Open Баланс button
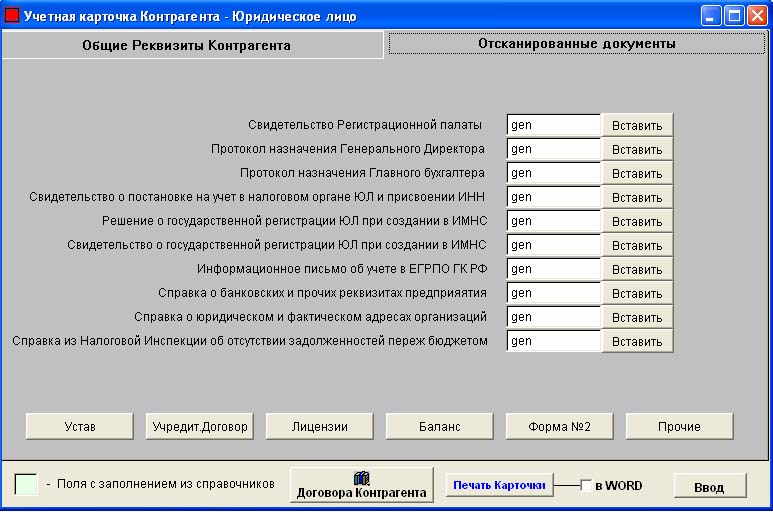Viewport: 773px width, 512px height. 439,426
